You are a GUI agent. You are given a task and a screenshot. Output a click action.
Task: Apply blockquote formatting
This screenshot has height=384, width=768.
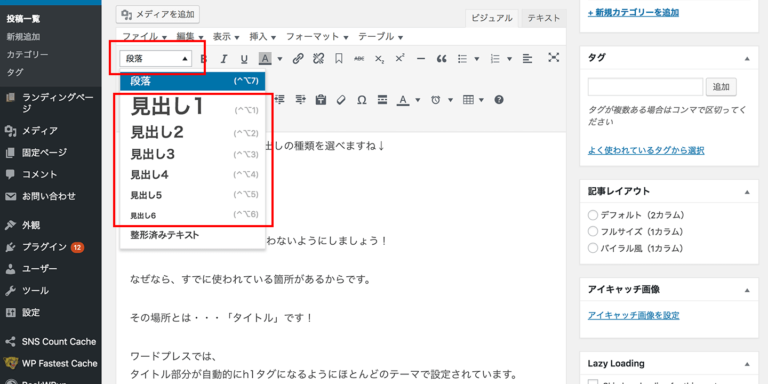(441, 59)
